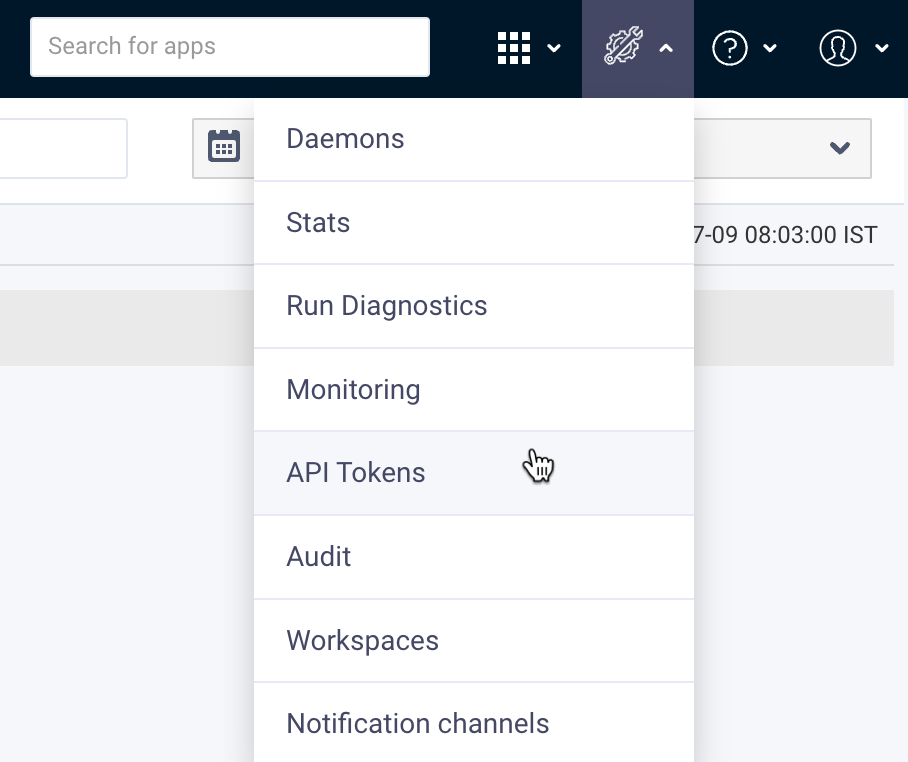The image size is (908, 762).
Task: Expand the help menu chevron
Action: [769, 48]
